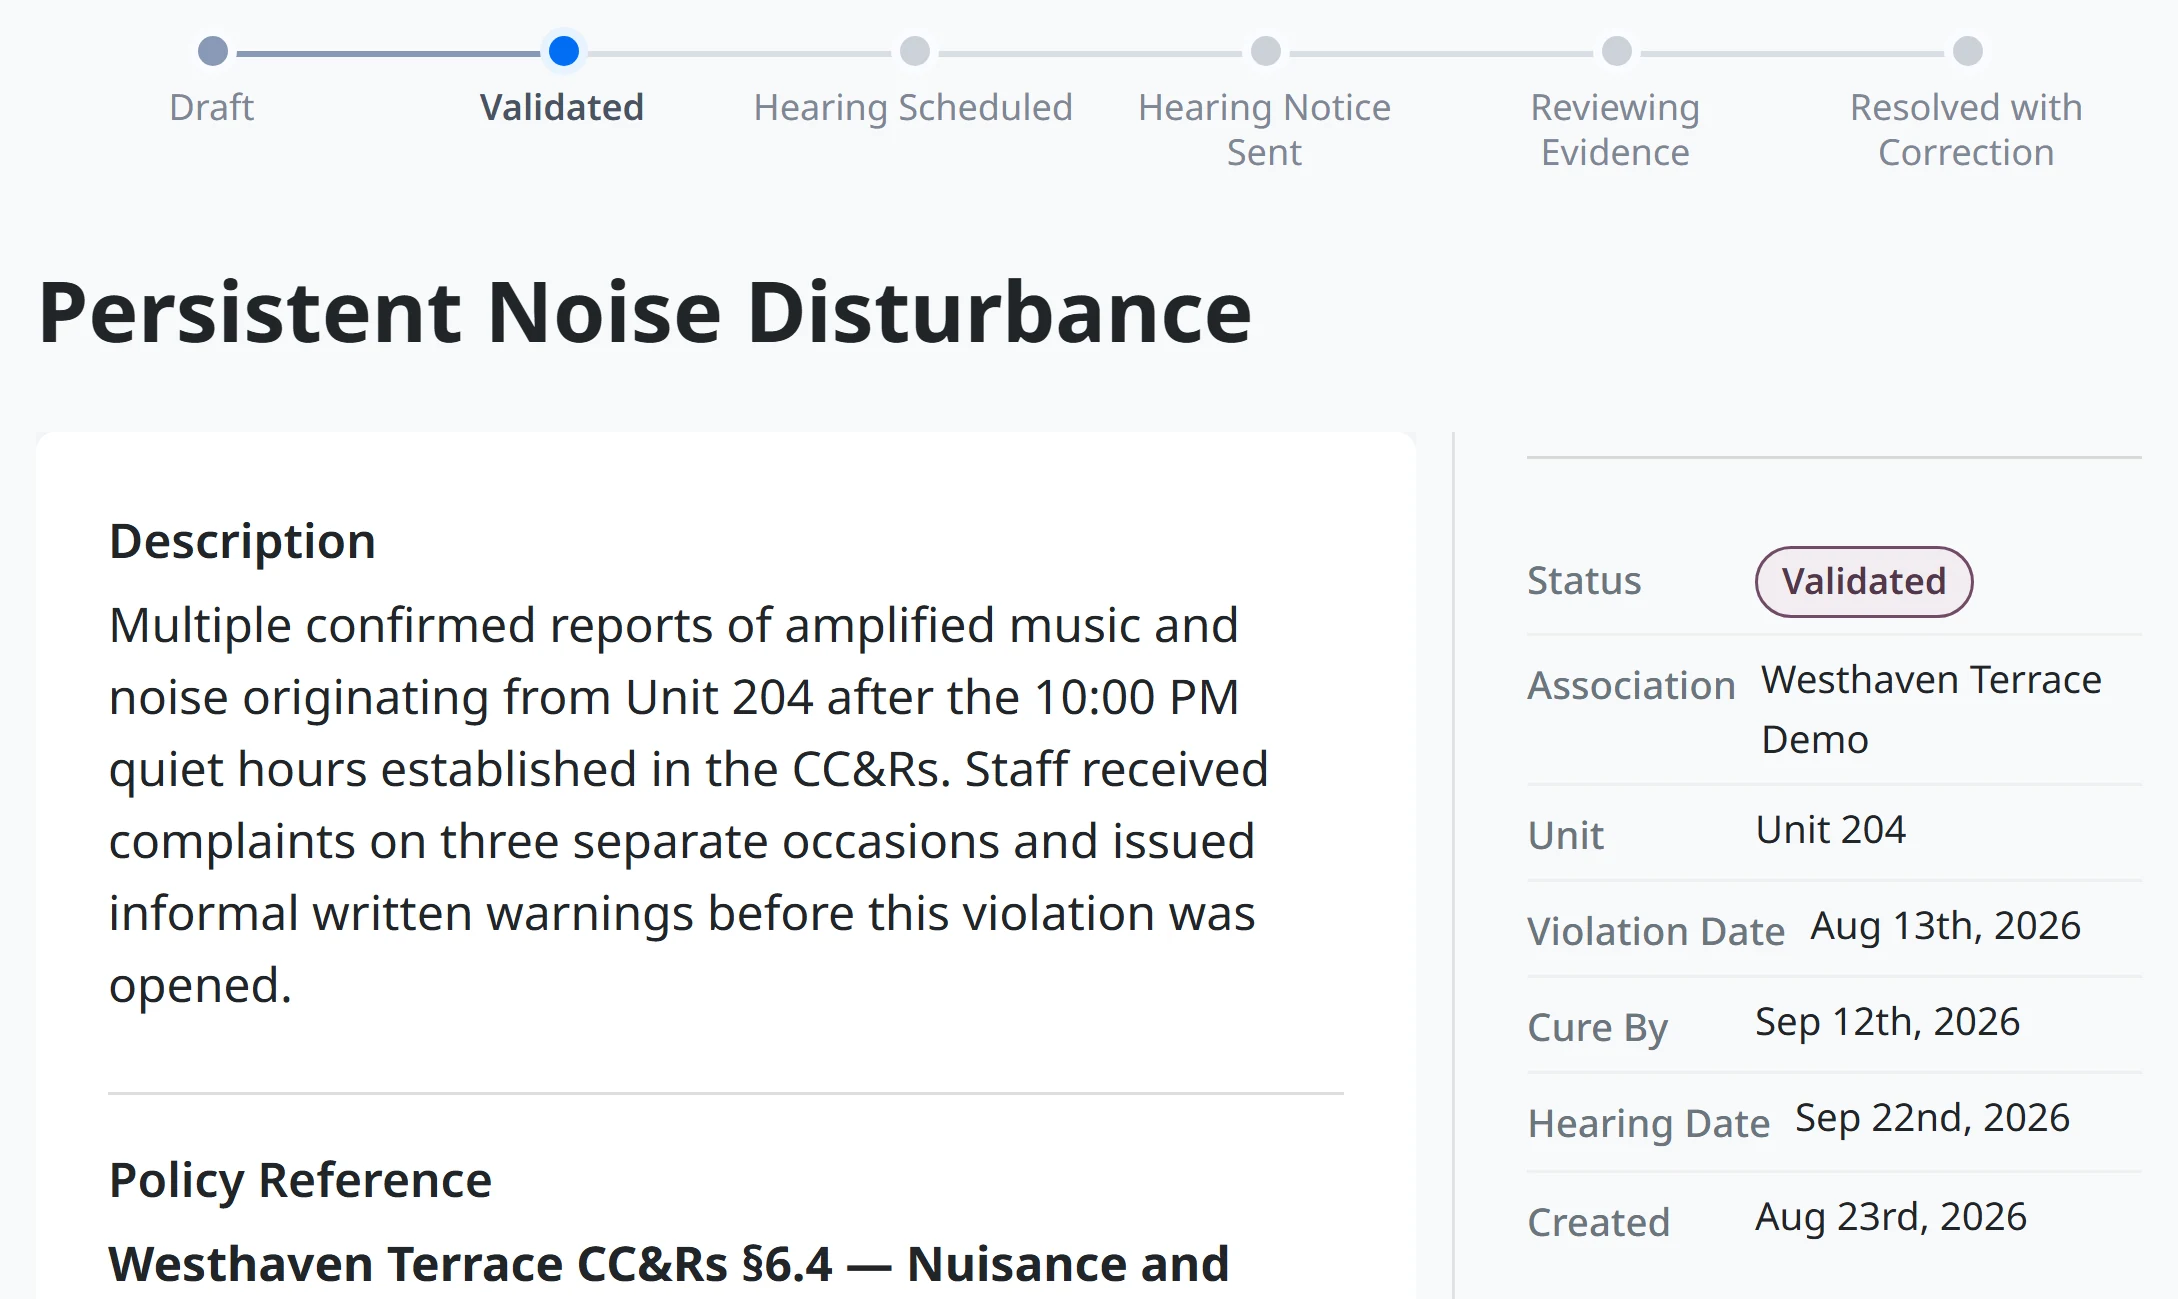Click the Aug 13th, 2026 violation date
This screenshot has width=2178, height=1299.
1945,926
